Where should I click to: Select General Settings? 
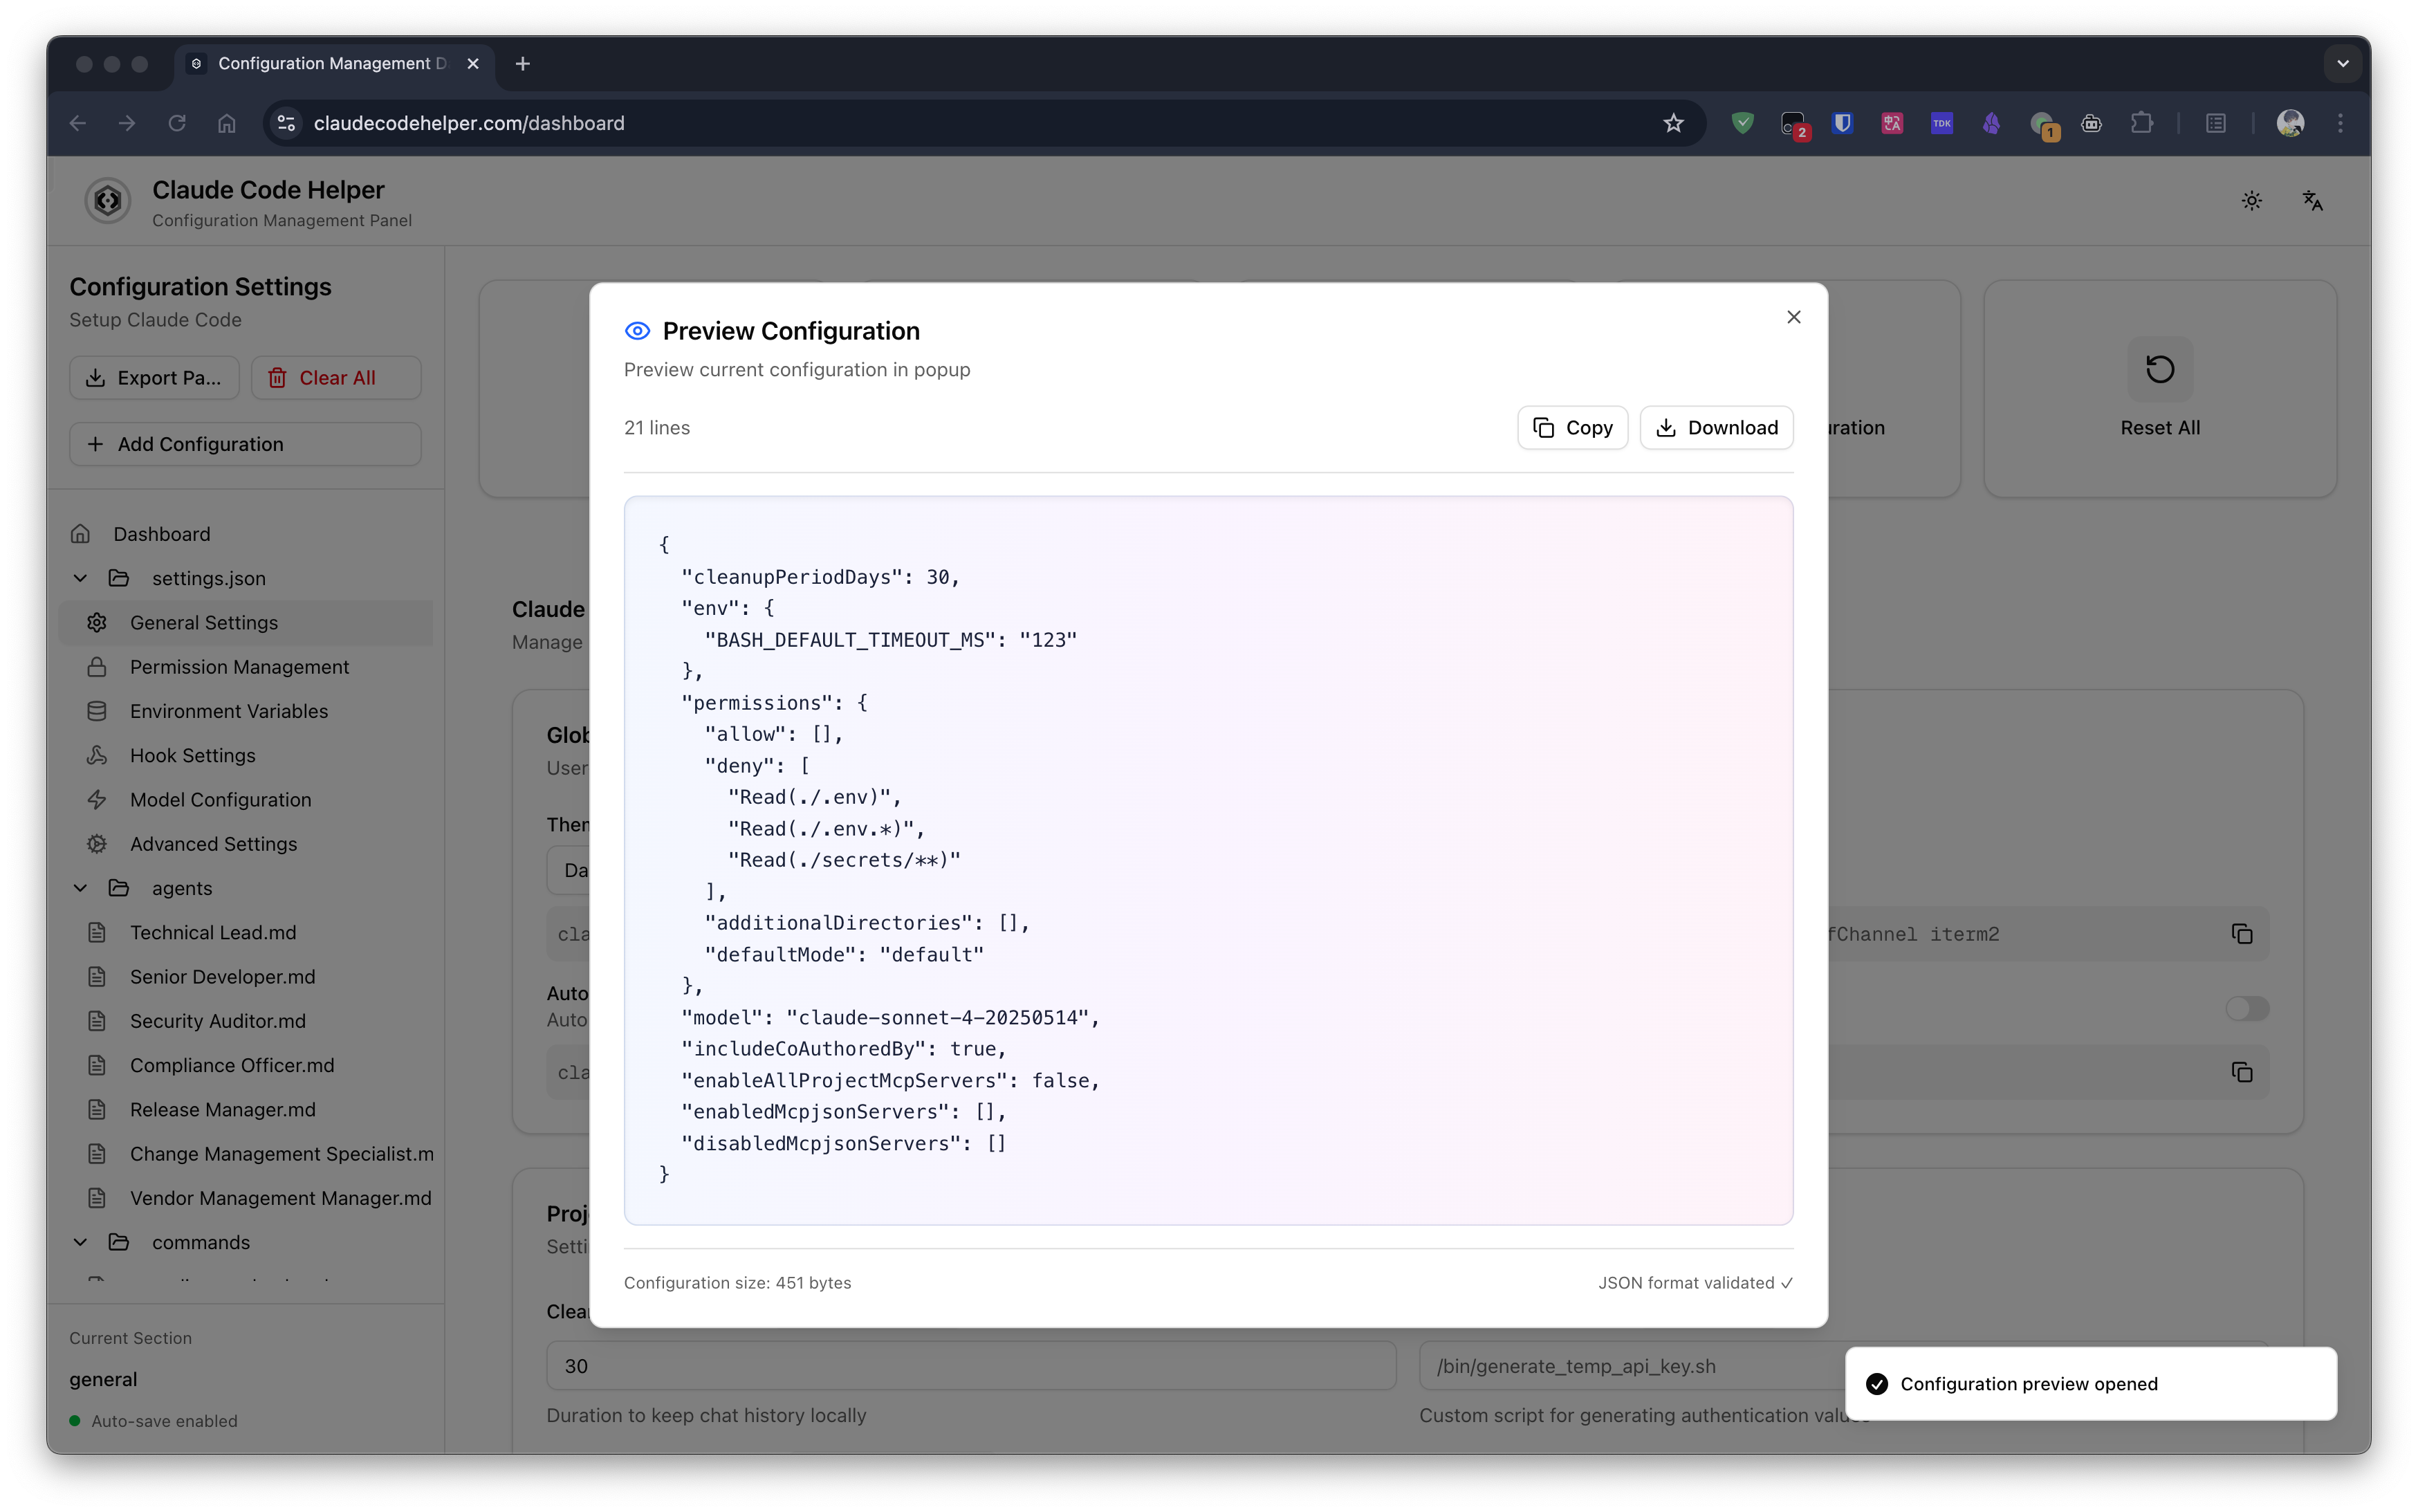[x=245, y=622]
